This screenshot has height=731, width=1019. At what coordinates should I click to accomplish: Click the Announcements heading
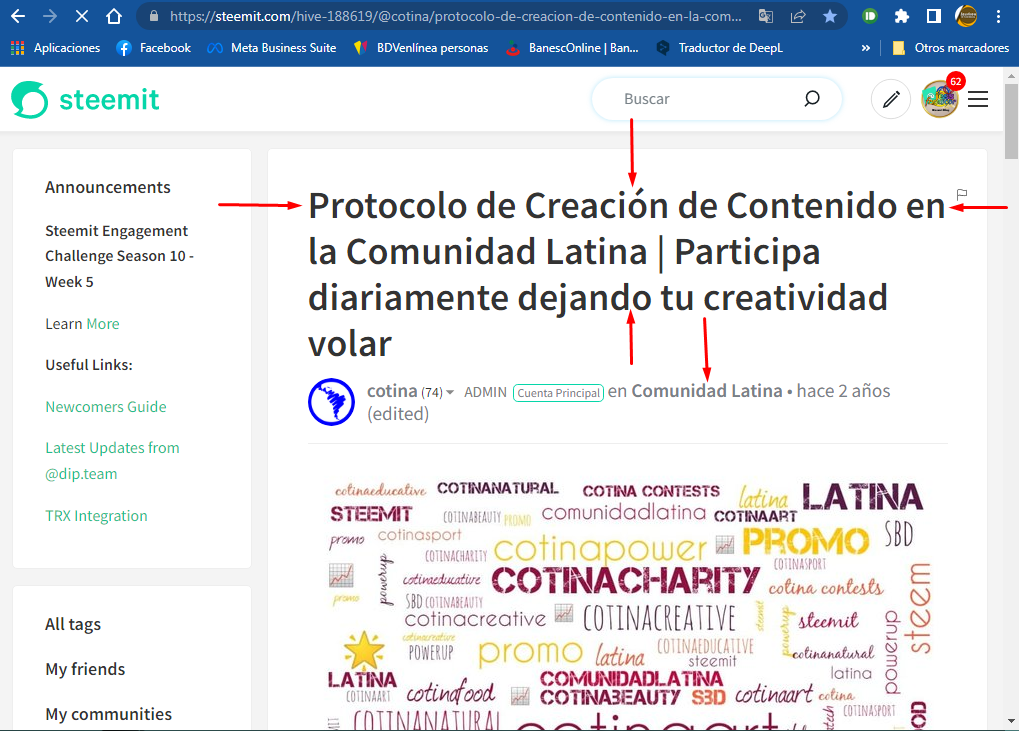pyautogui.click(x=108, y=187)
